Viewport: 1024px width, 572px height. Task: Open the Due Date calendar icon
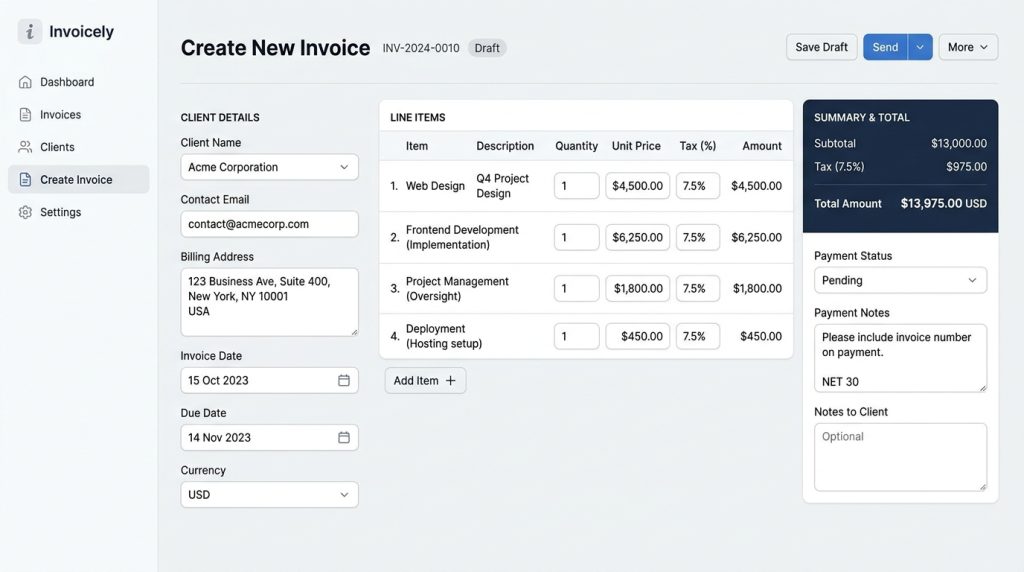click(344, 437)
